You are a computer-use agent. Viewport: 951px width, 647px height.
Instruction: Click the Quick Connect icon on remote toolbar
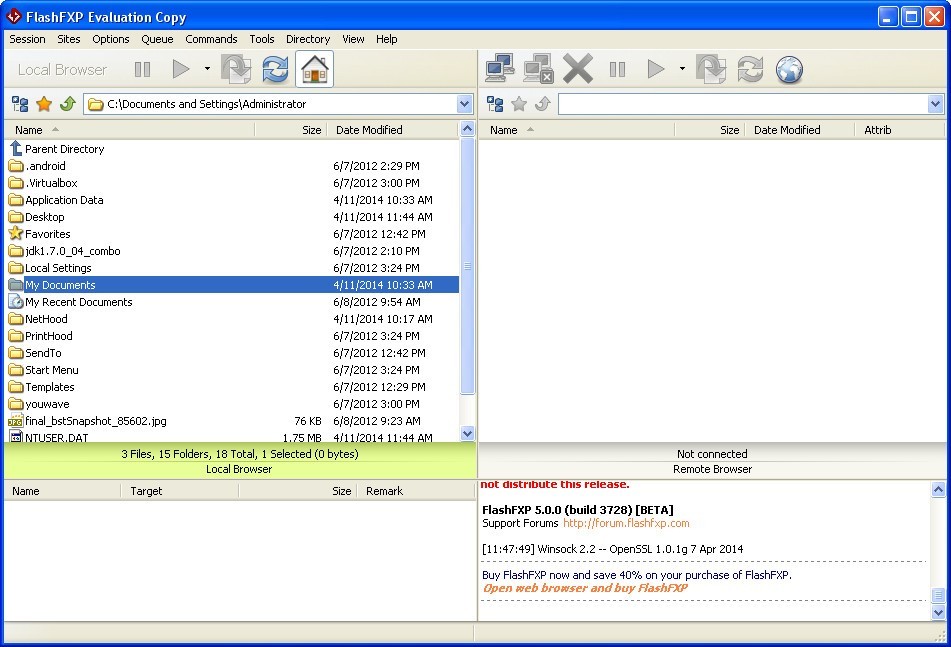click(497, 69)
